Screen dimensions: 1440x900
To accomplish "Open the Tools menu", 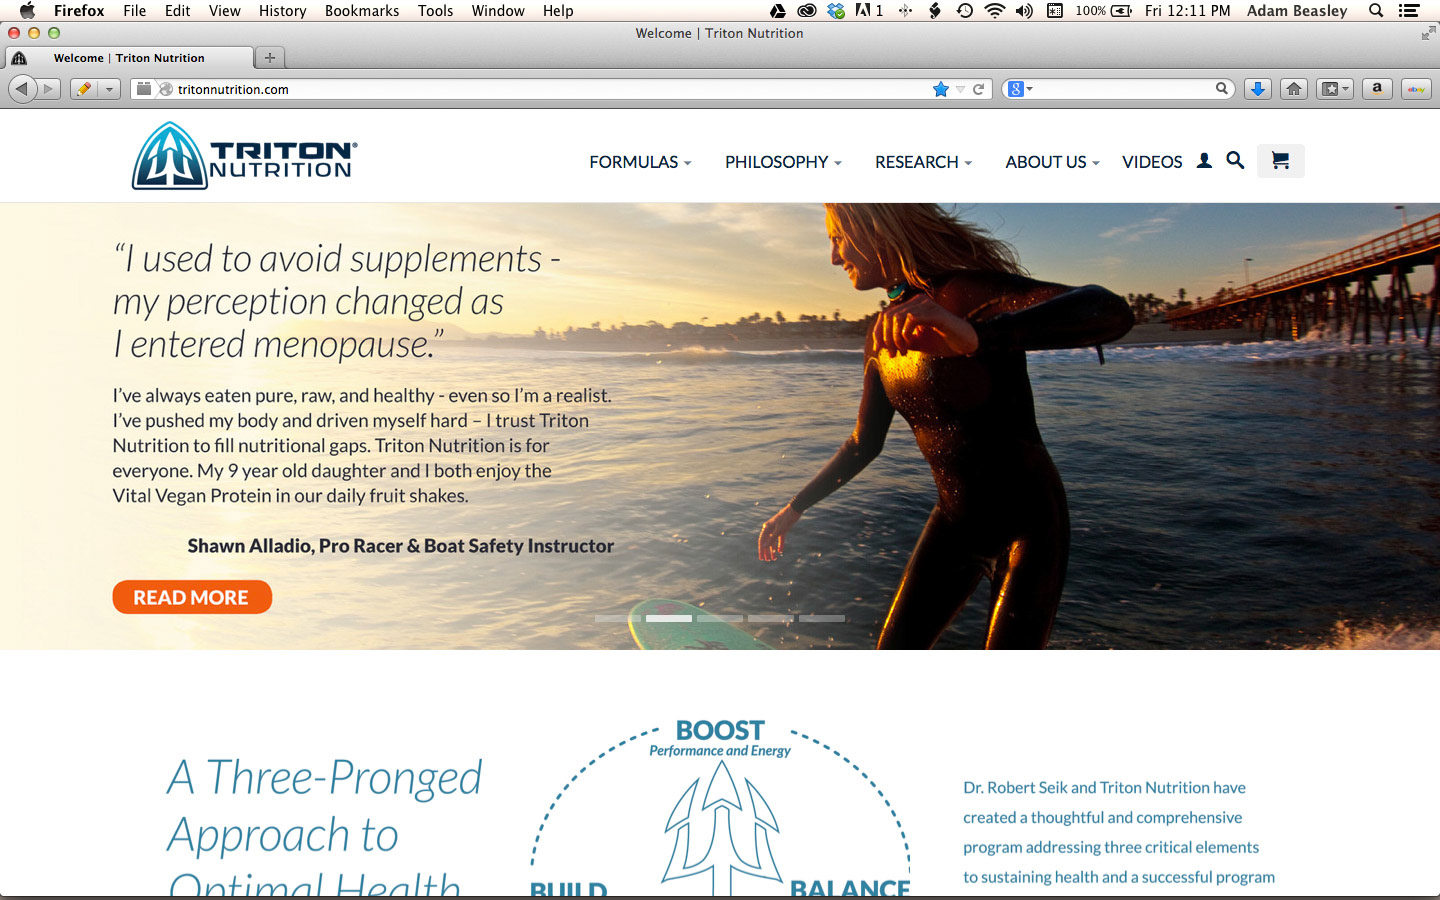I will (x=435, y=11).
